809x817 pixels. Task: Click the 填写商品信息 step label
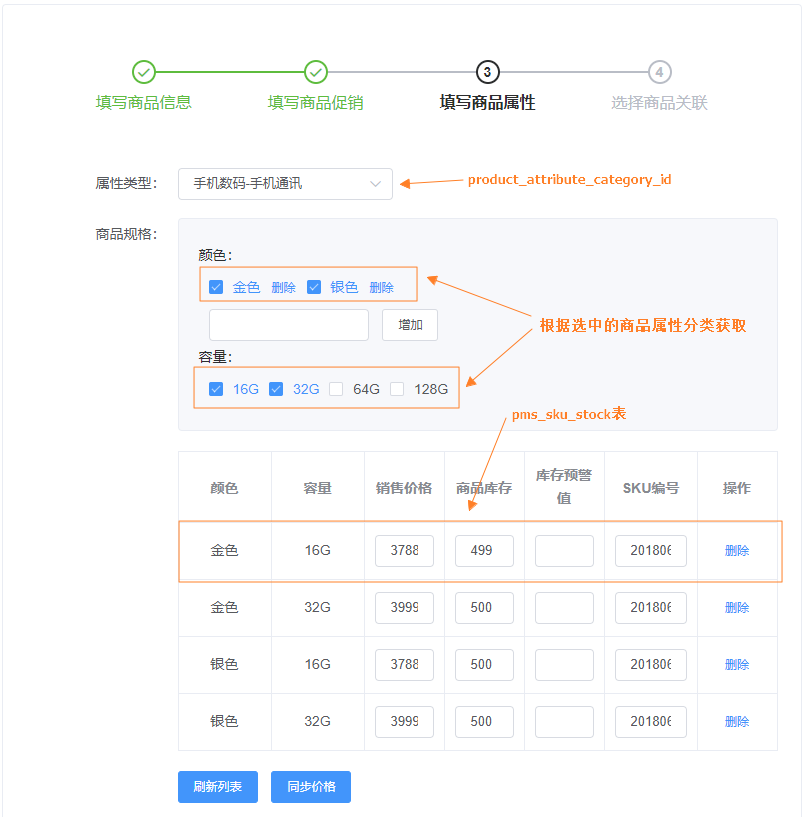click(x=144, y=101)
